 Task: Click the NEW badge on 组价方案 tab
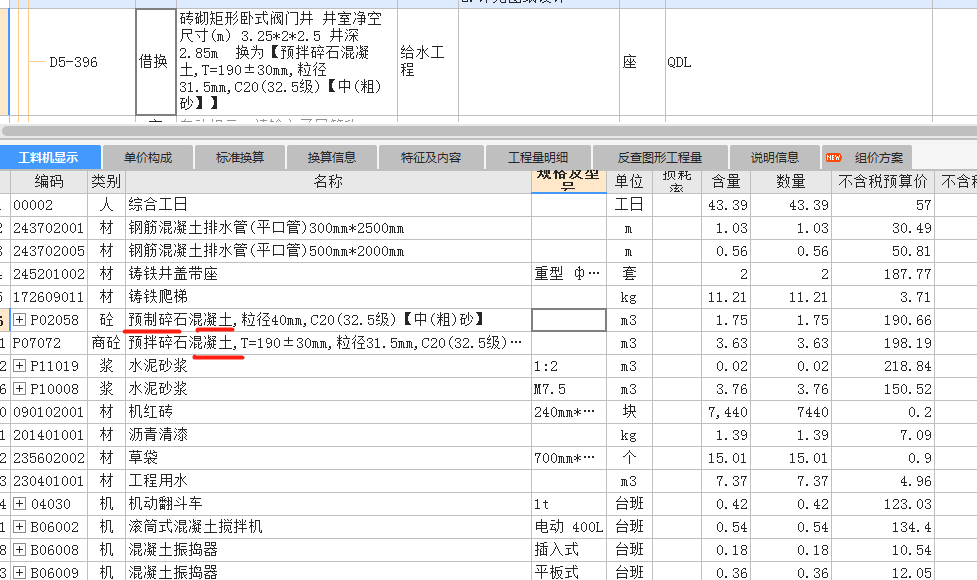pyautogui.click(x=834, y=158)
